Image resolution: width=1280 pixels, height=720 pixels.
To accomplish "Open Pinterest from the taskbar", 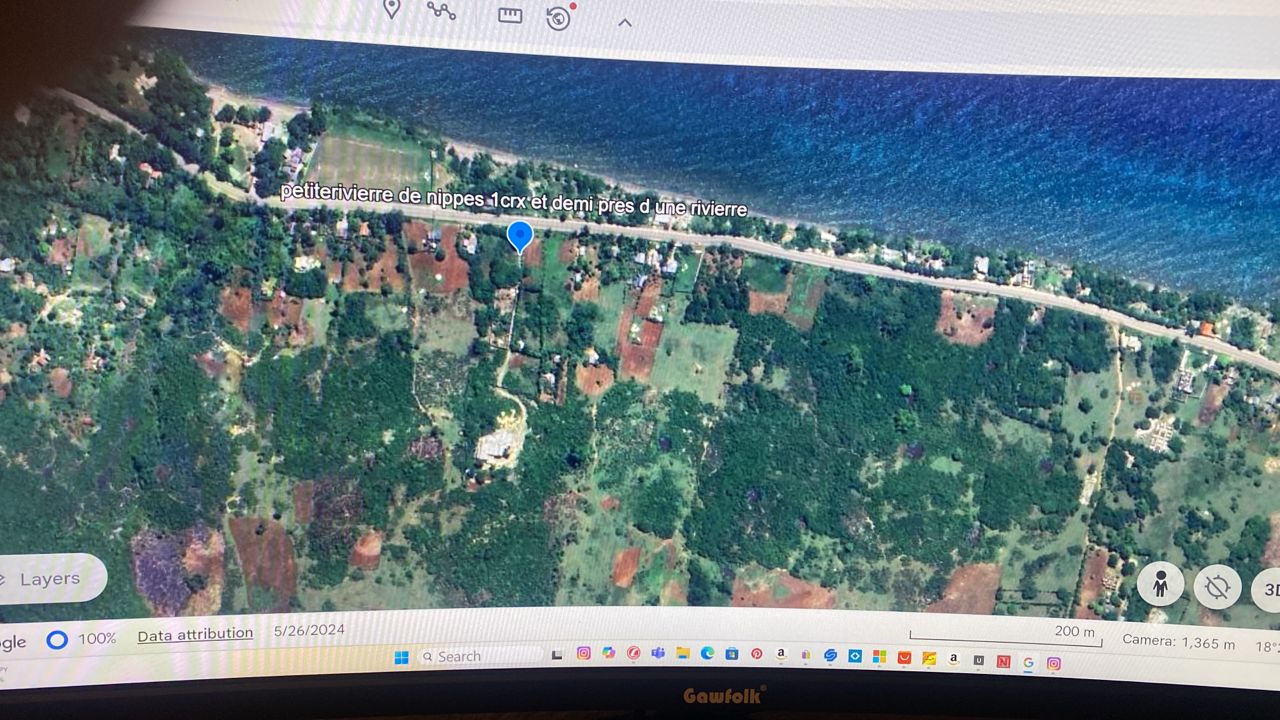I will coord(756,654).
